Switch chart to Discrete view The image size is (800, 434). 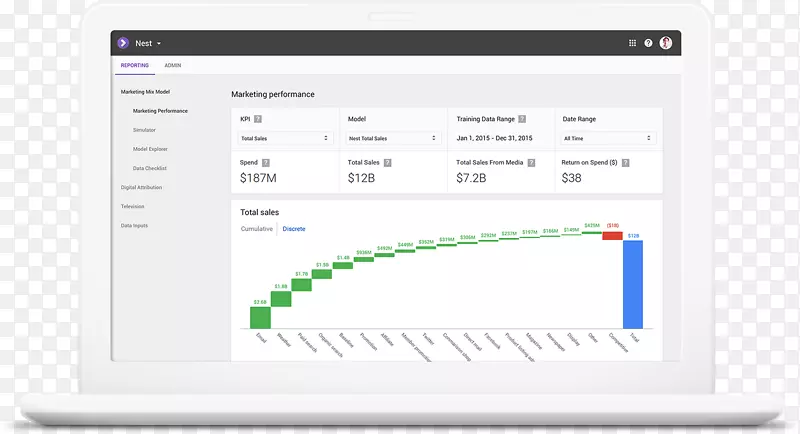[x=294, y=229]
